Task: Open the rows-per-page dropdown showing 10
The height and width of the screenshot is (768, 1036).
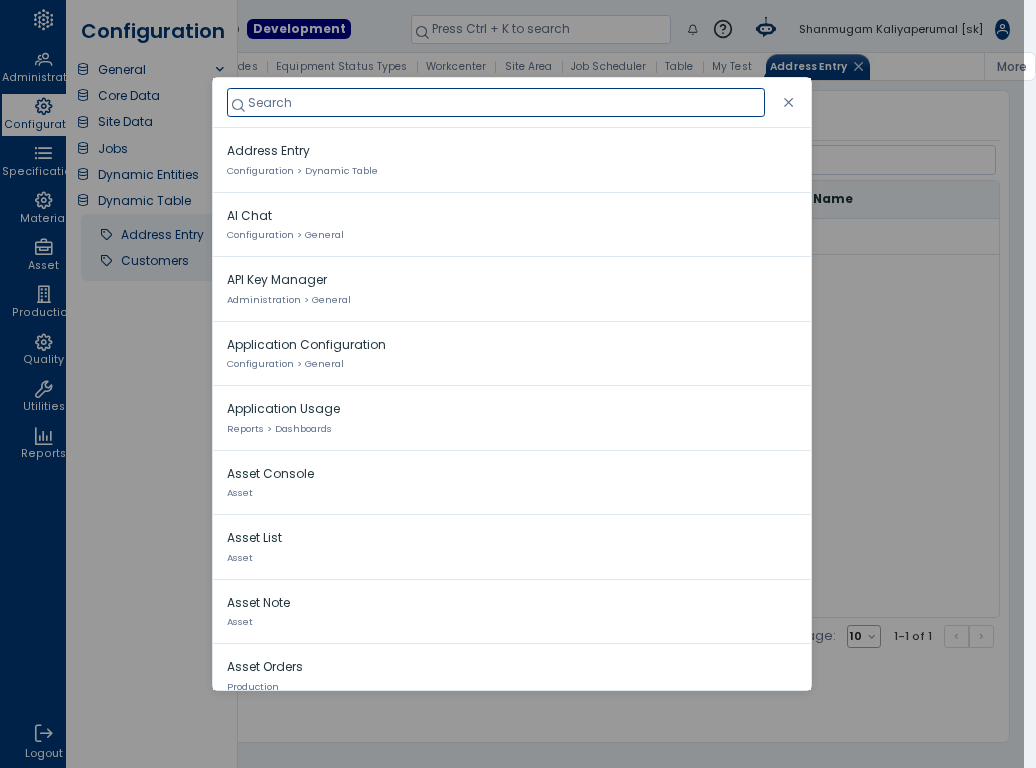Action: pyautogui.click(x=864, y=636)
